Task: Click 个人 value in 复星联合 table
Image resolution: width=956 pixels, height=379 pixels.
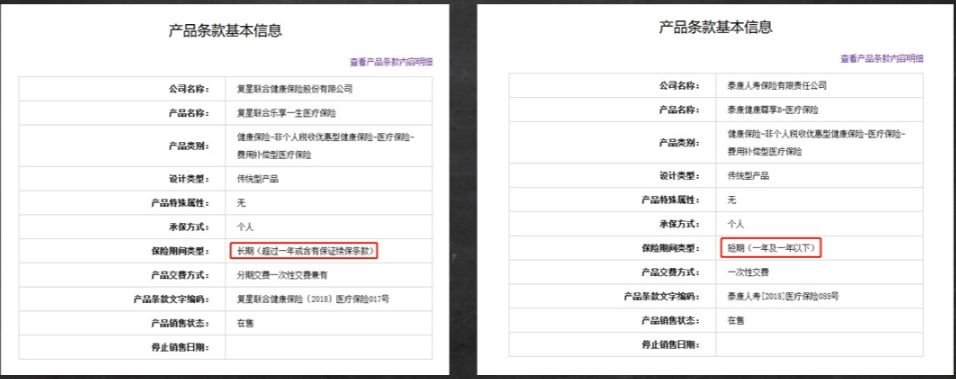Action: tap(245, 227)
